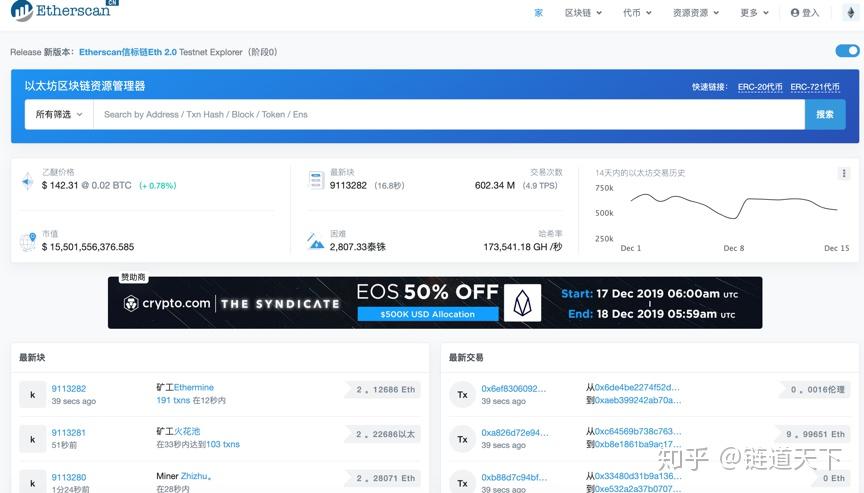Expand the 区块链 menu
The height and width of the screenshot is (493, 864).
[583, 13]
